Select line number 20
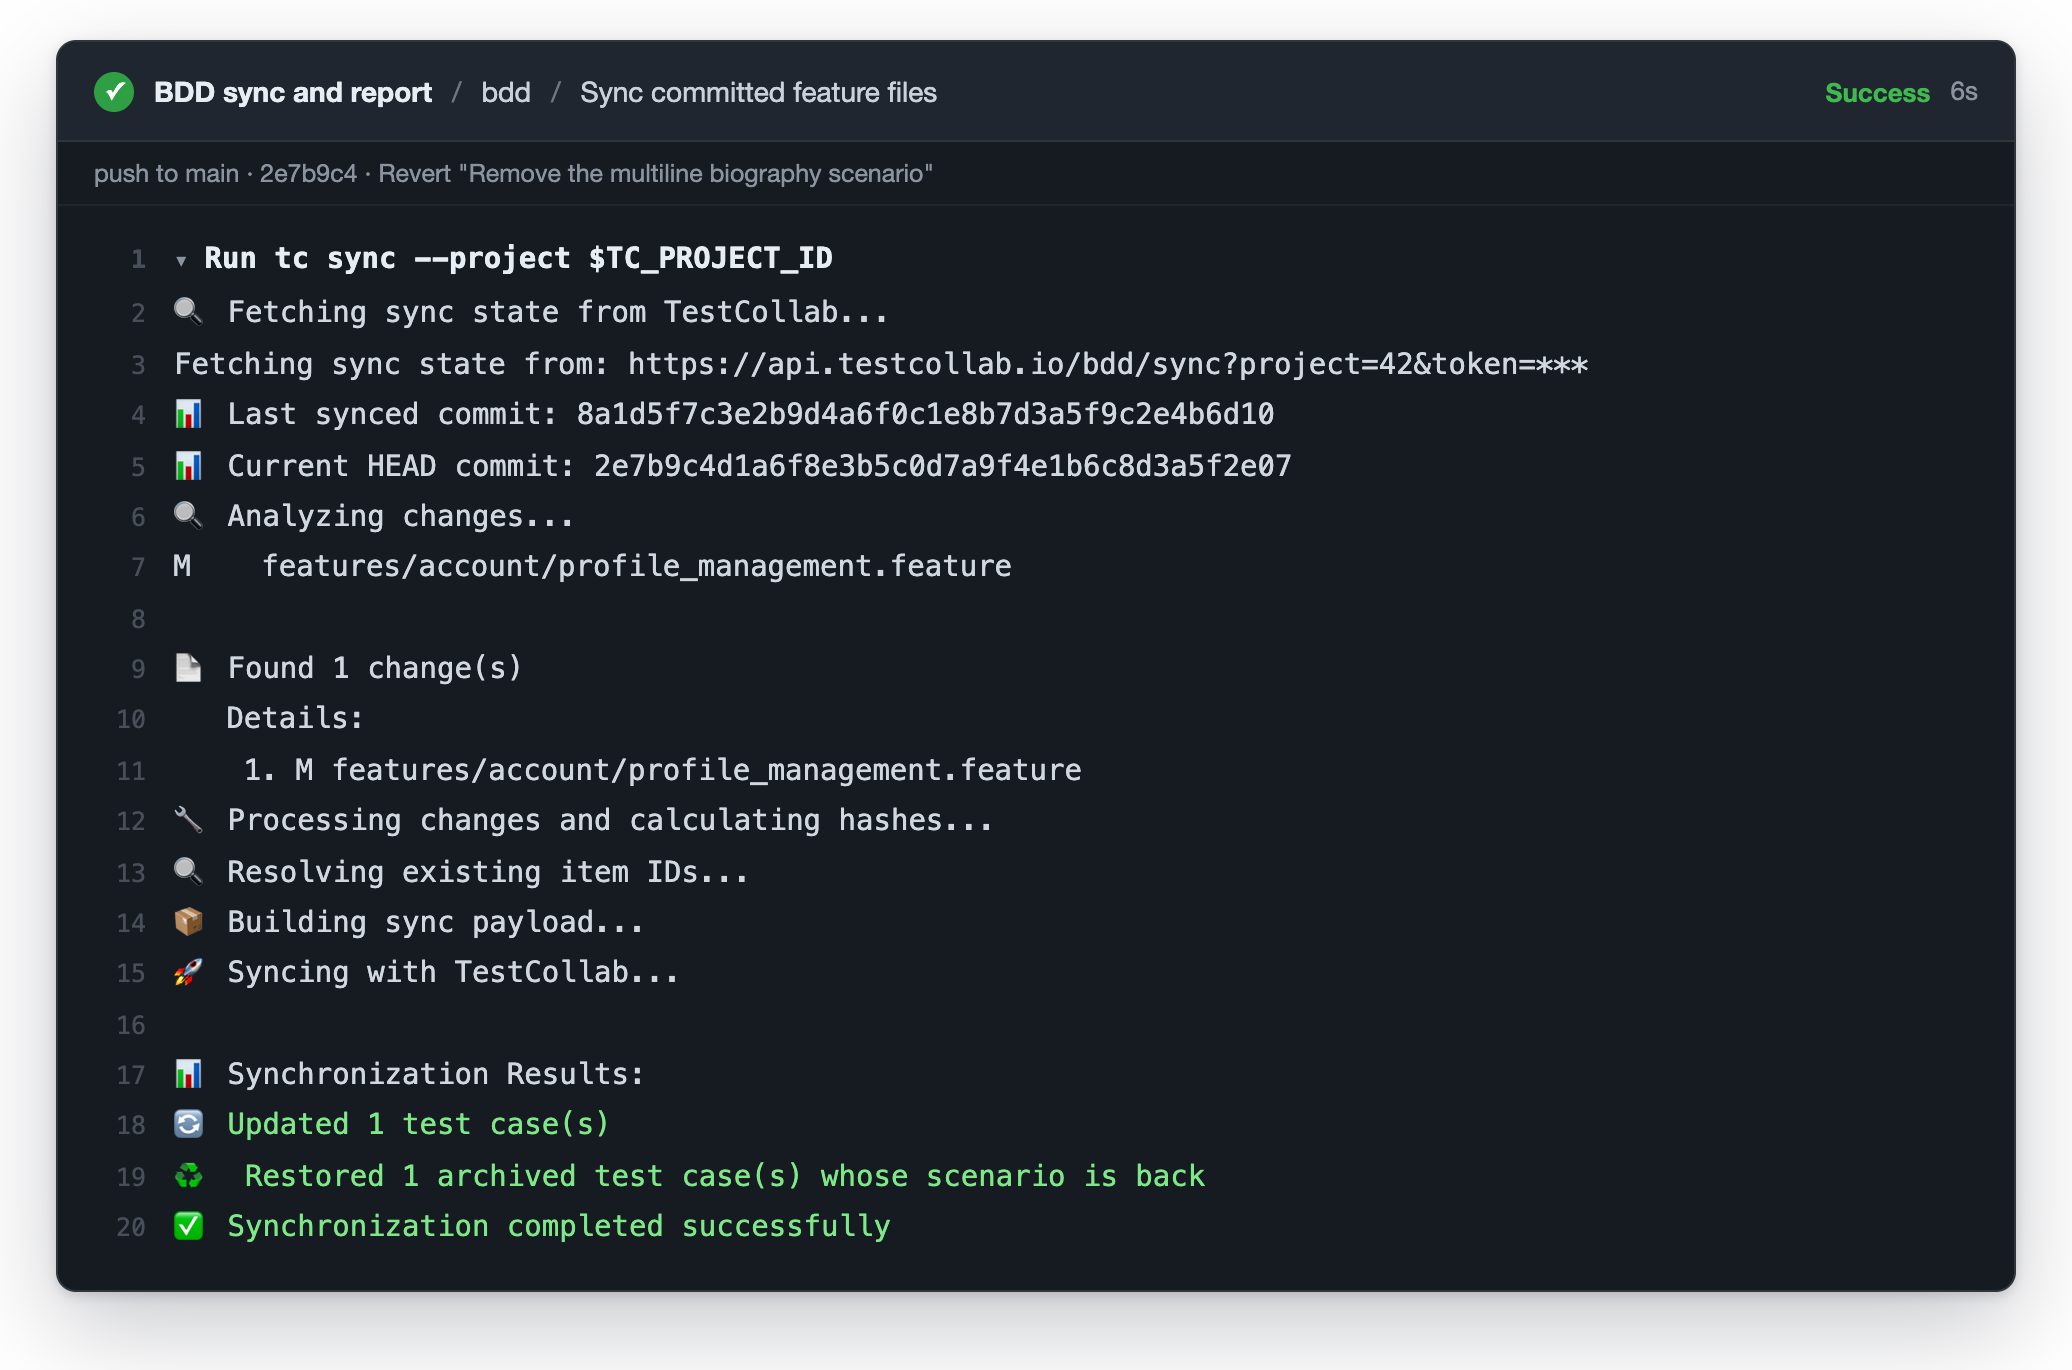 point(131,1227)
